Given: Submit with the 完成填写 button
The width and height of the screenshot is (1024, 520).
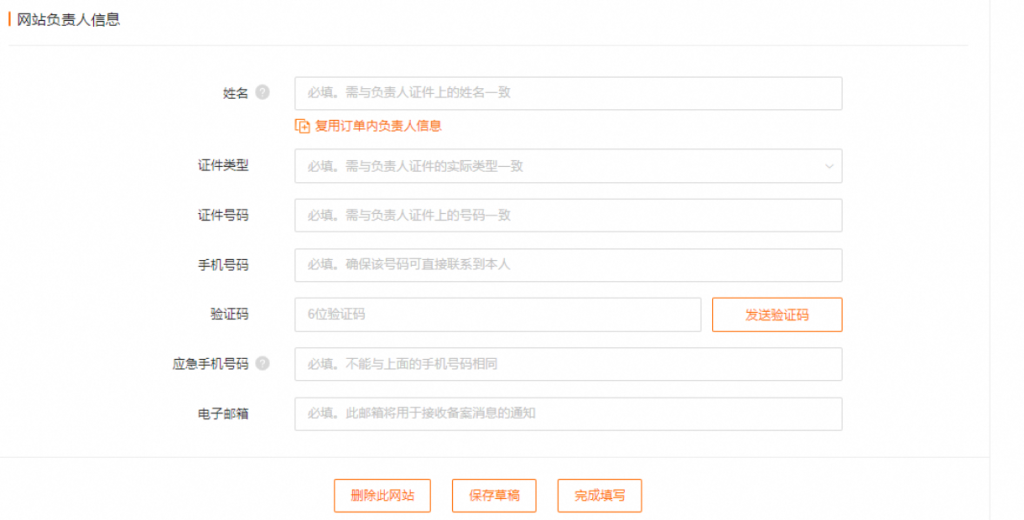Looking at the screenshot, I should pos(599,496).
